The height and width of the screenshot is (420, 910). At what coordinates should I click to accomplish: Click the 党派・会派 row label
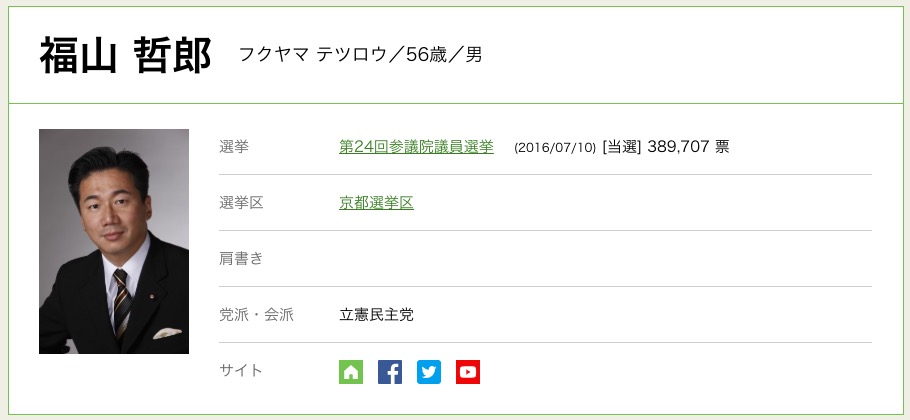point(256,315)
